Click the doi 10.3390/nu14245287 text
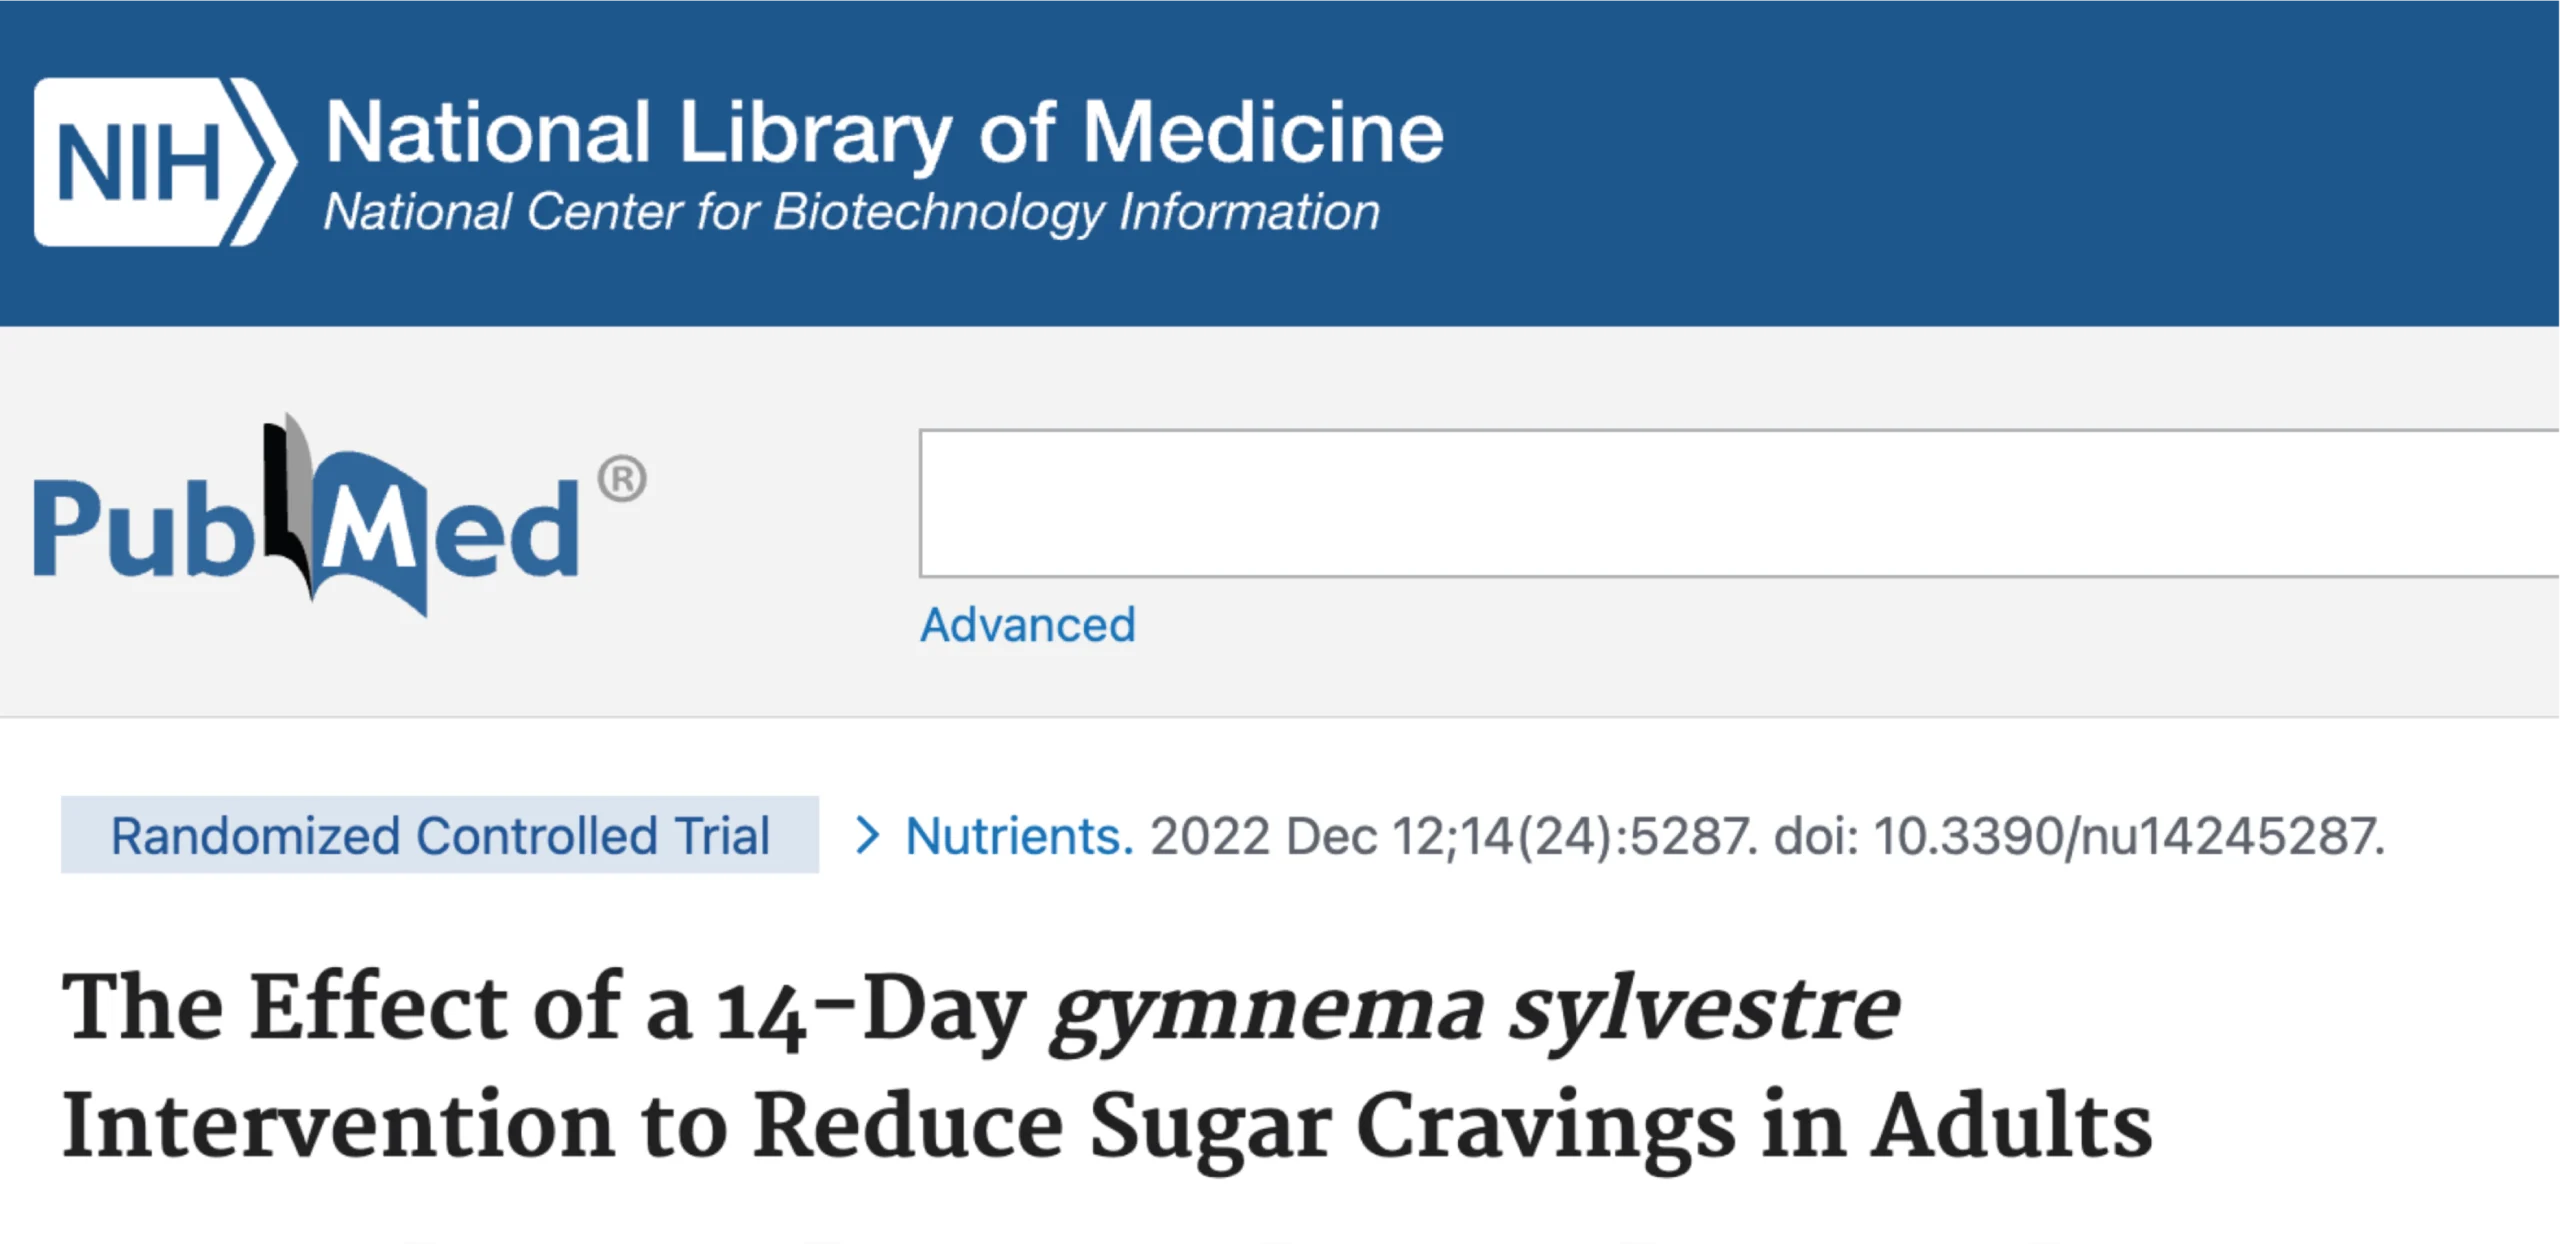2560x1244 pixels. [x=2080, y=836]
